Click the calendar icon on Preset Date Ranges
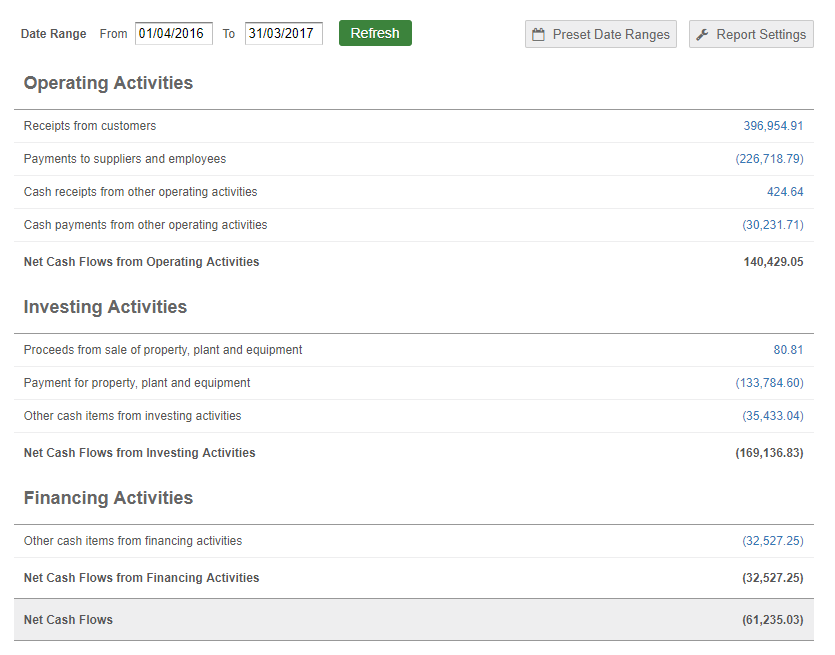The width and height of the screenshot is (835, 655). (x=539, y=34)
